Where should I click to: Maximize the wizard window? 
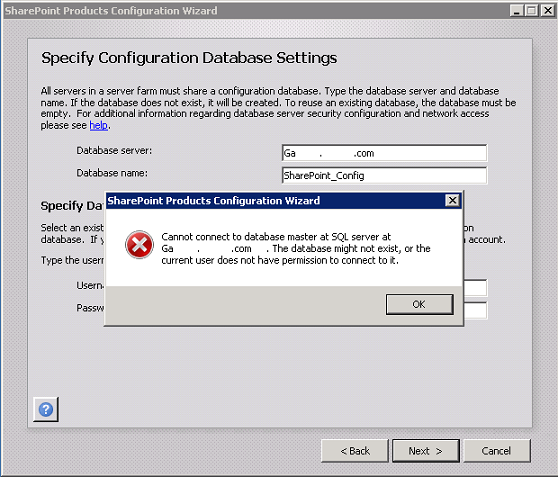(532, 11)
